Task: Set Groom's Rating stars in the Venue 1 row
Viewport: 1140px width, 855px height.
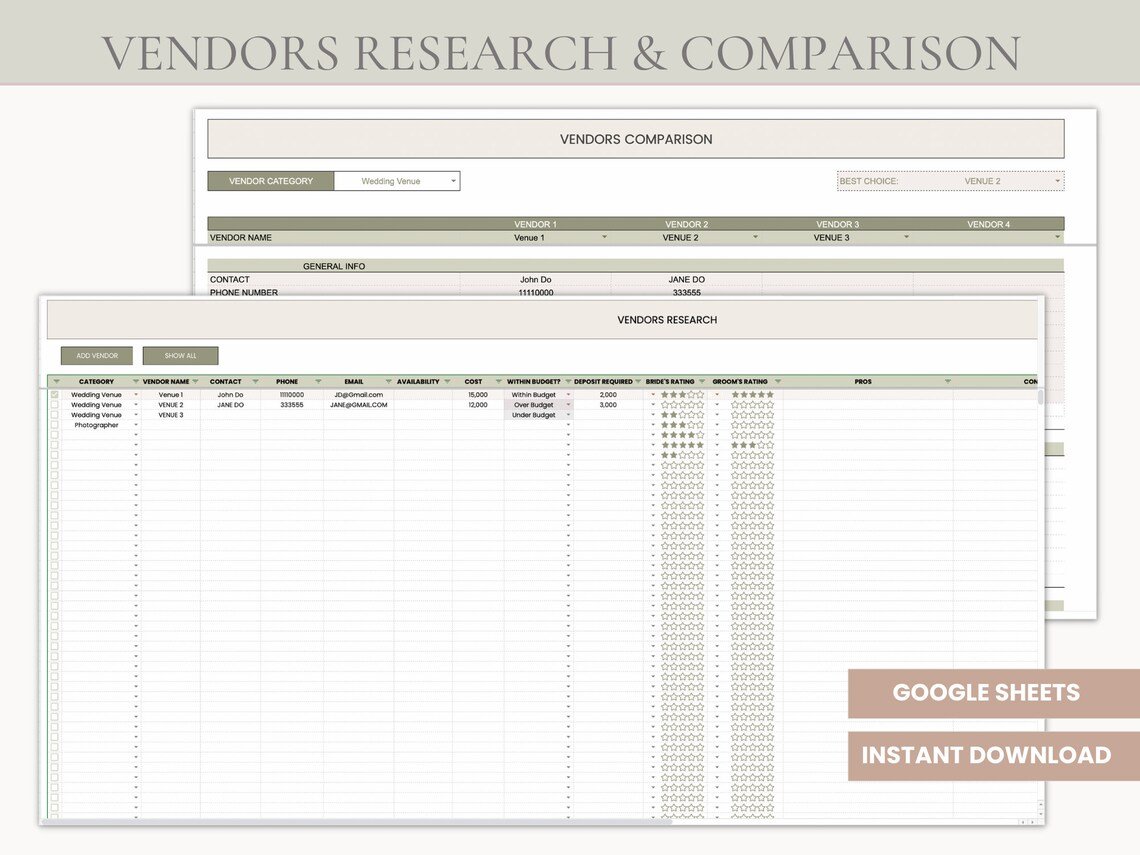Action: [752, 395]
